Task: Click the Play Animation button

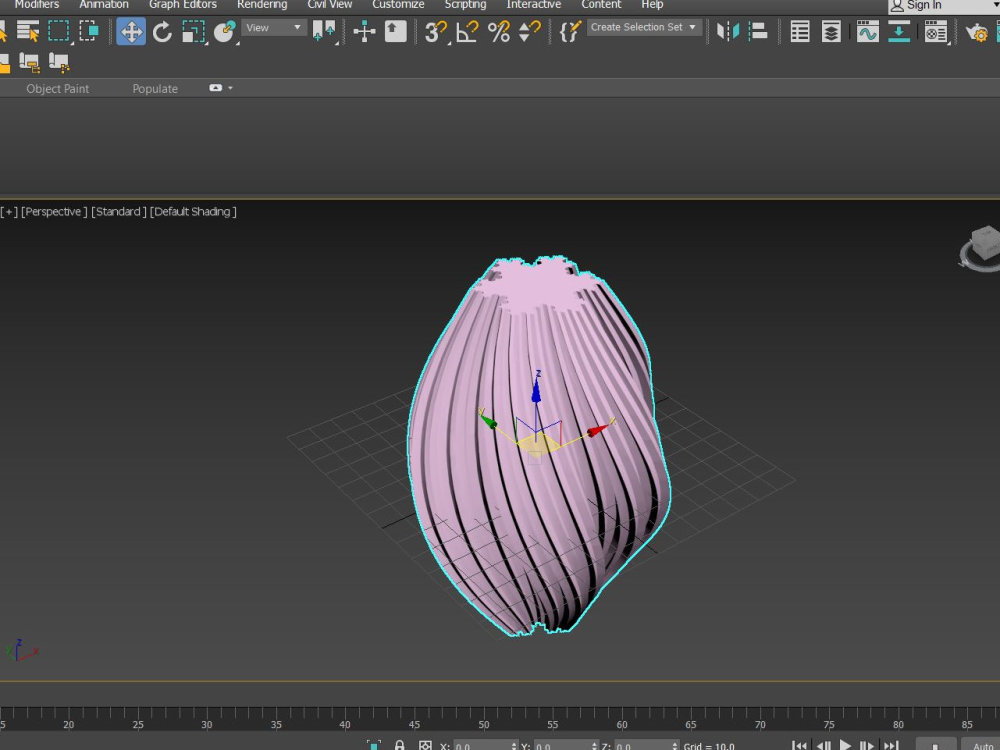Action: coord(845,744)
